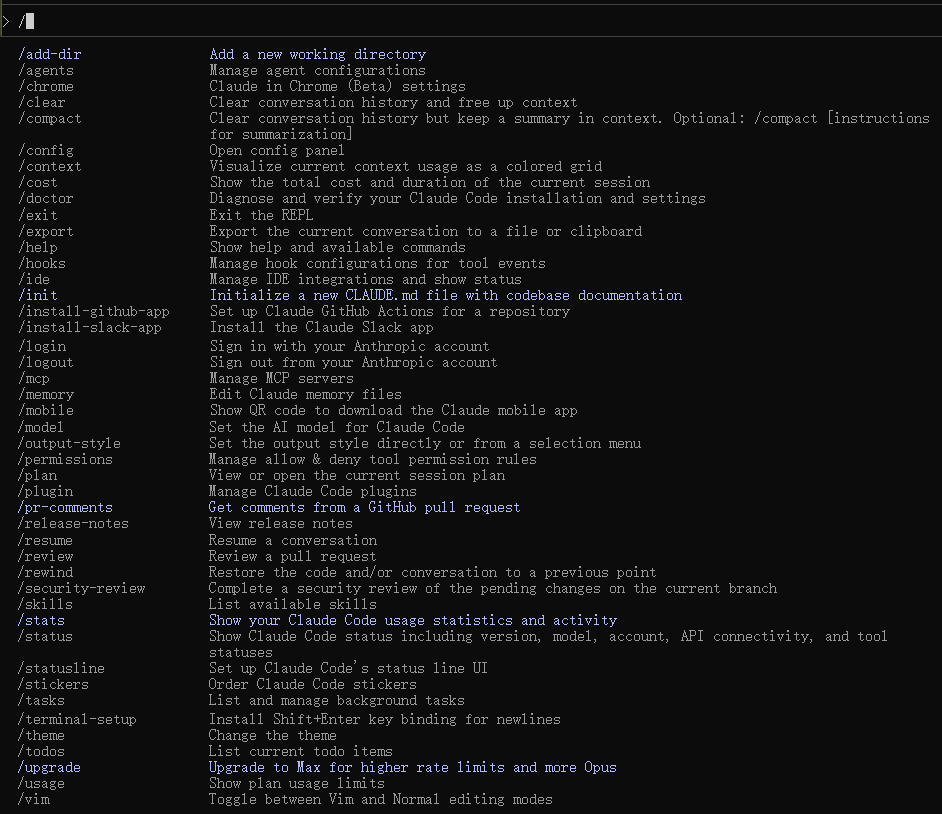Select the /export command
The height and width of the screenshot is (814, 942).
pos(46,231)
